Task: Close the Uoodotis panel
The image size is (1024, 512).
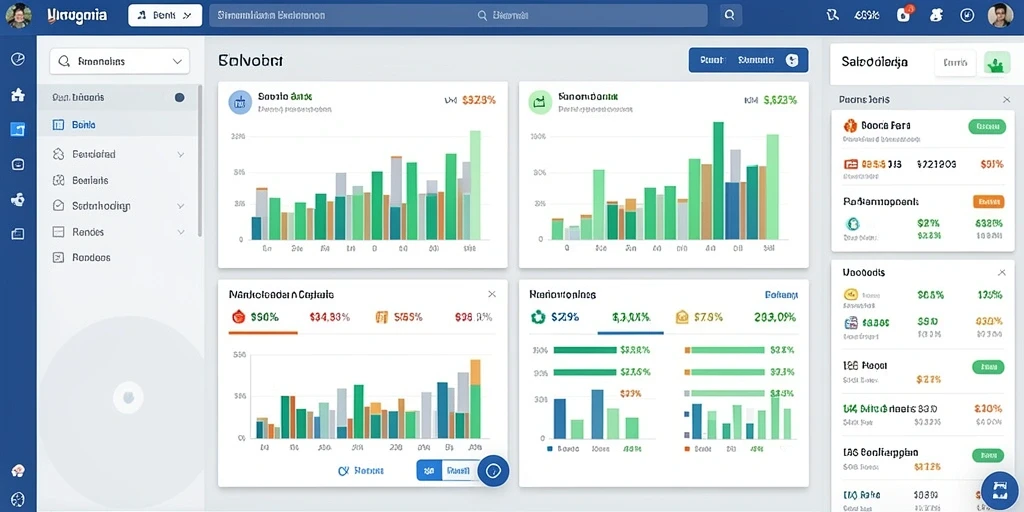Action: click(1002, 272)
